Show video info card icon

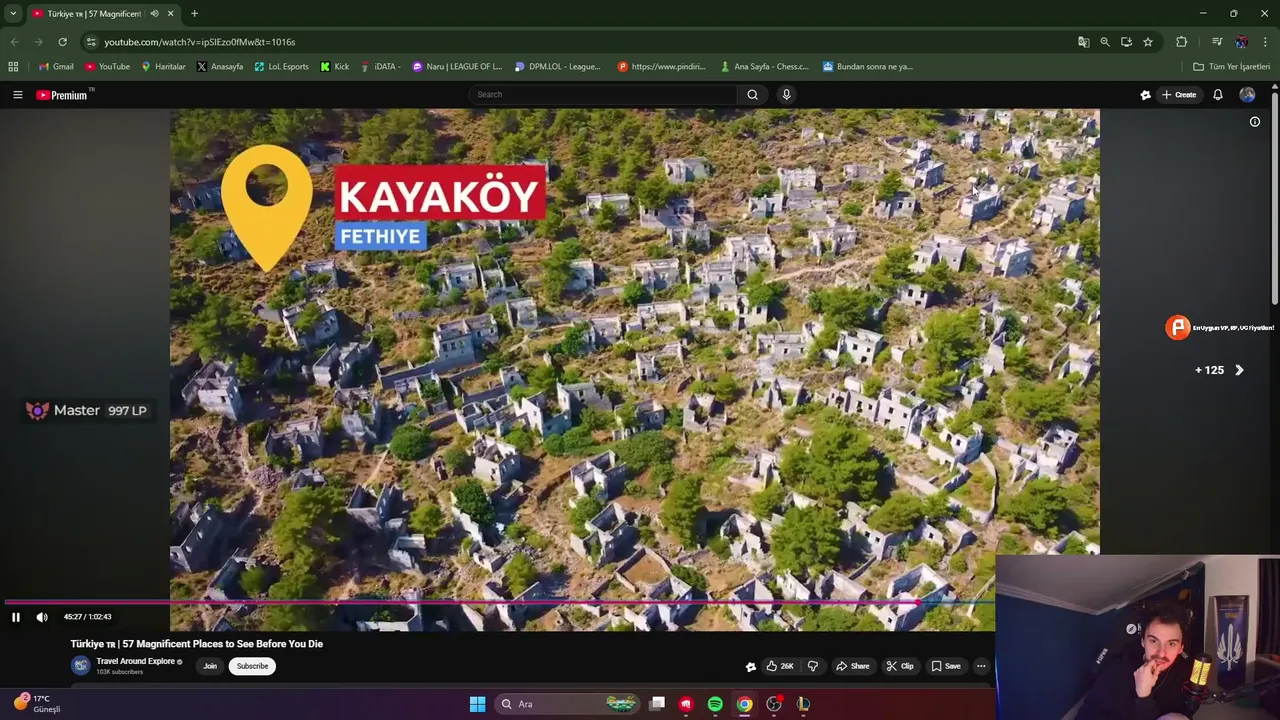tap(1255, 122)
